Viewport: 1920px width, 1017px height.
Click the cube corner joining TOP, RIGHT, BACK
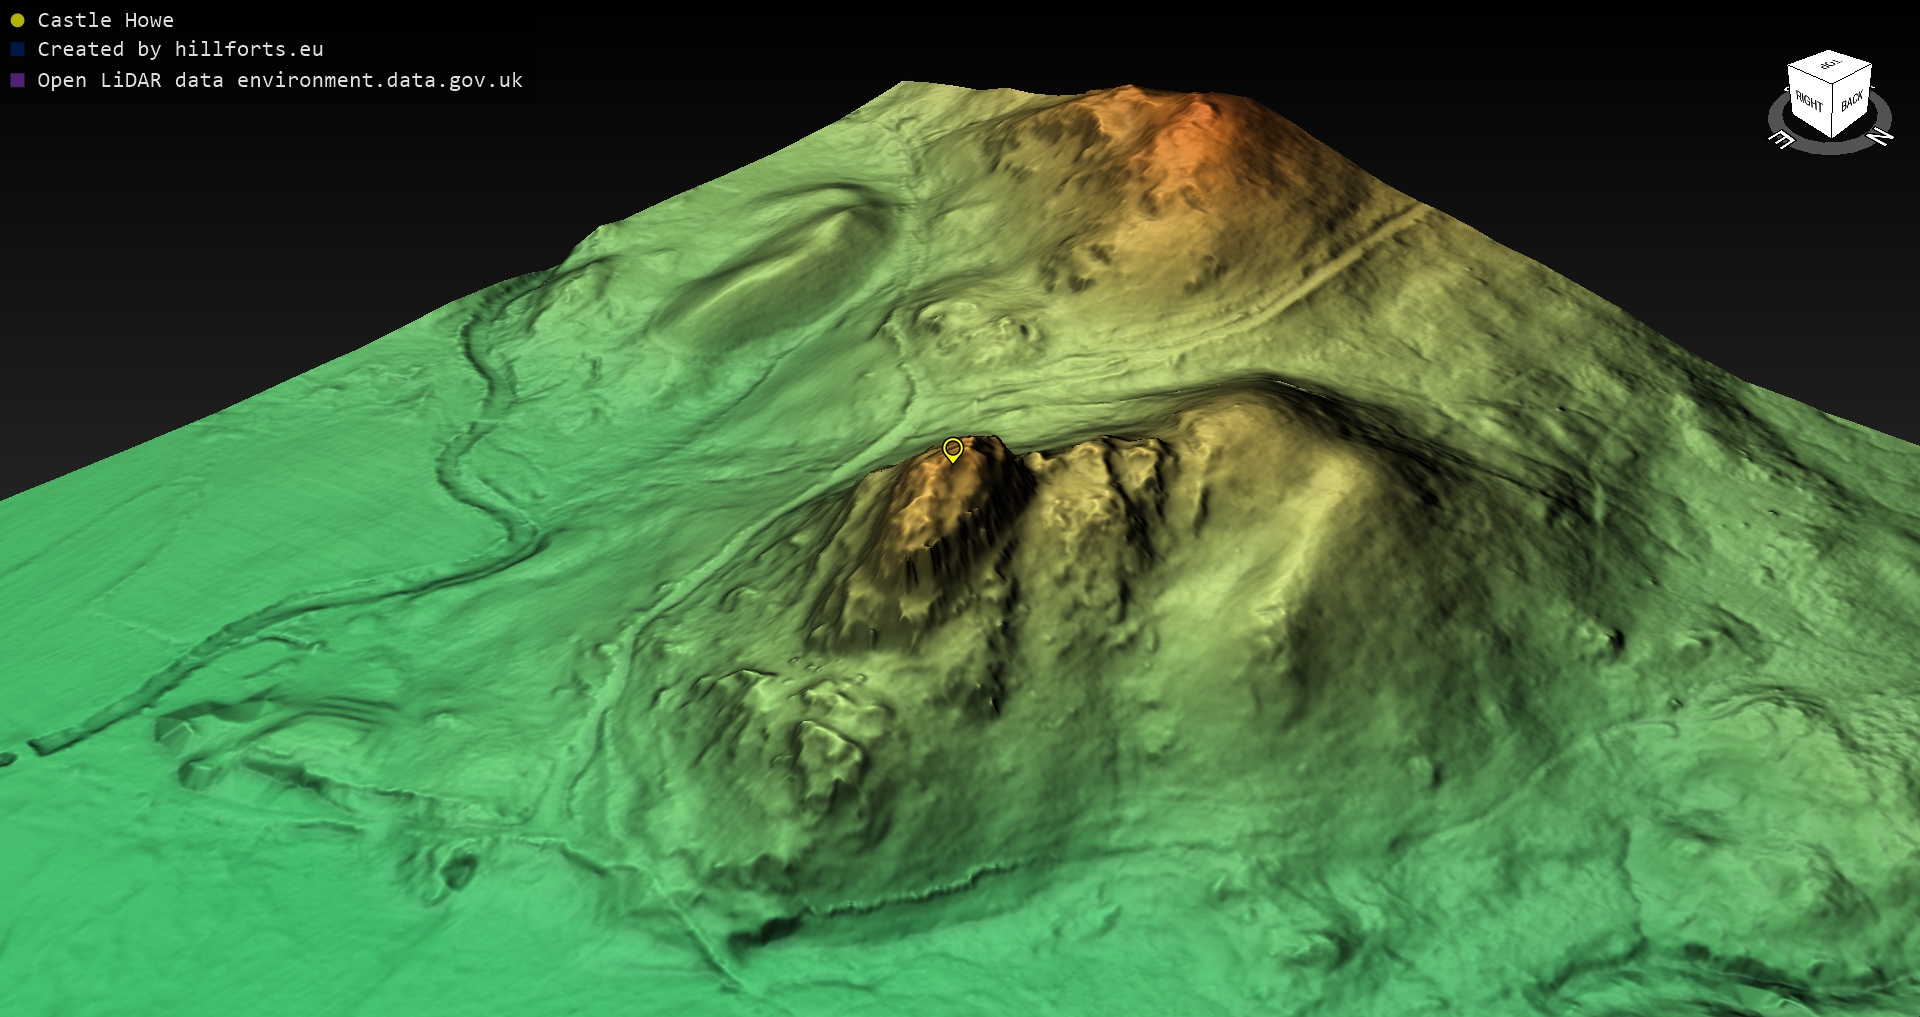click(1831, 85)
